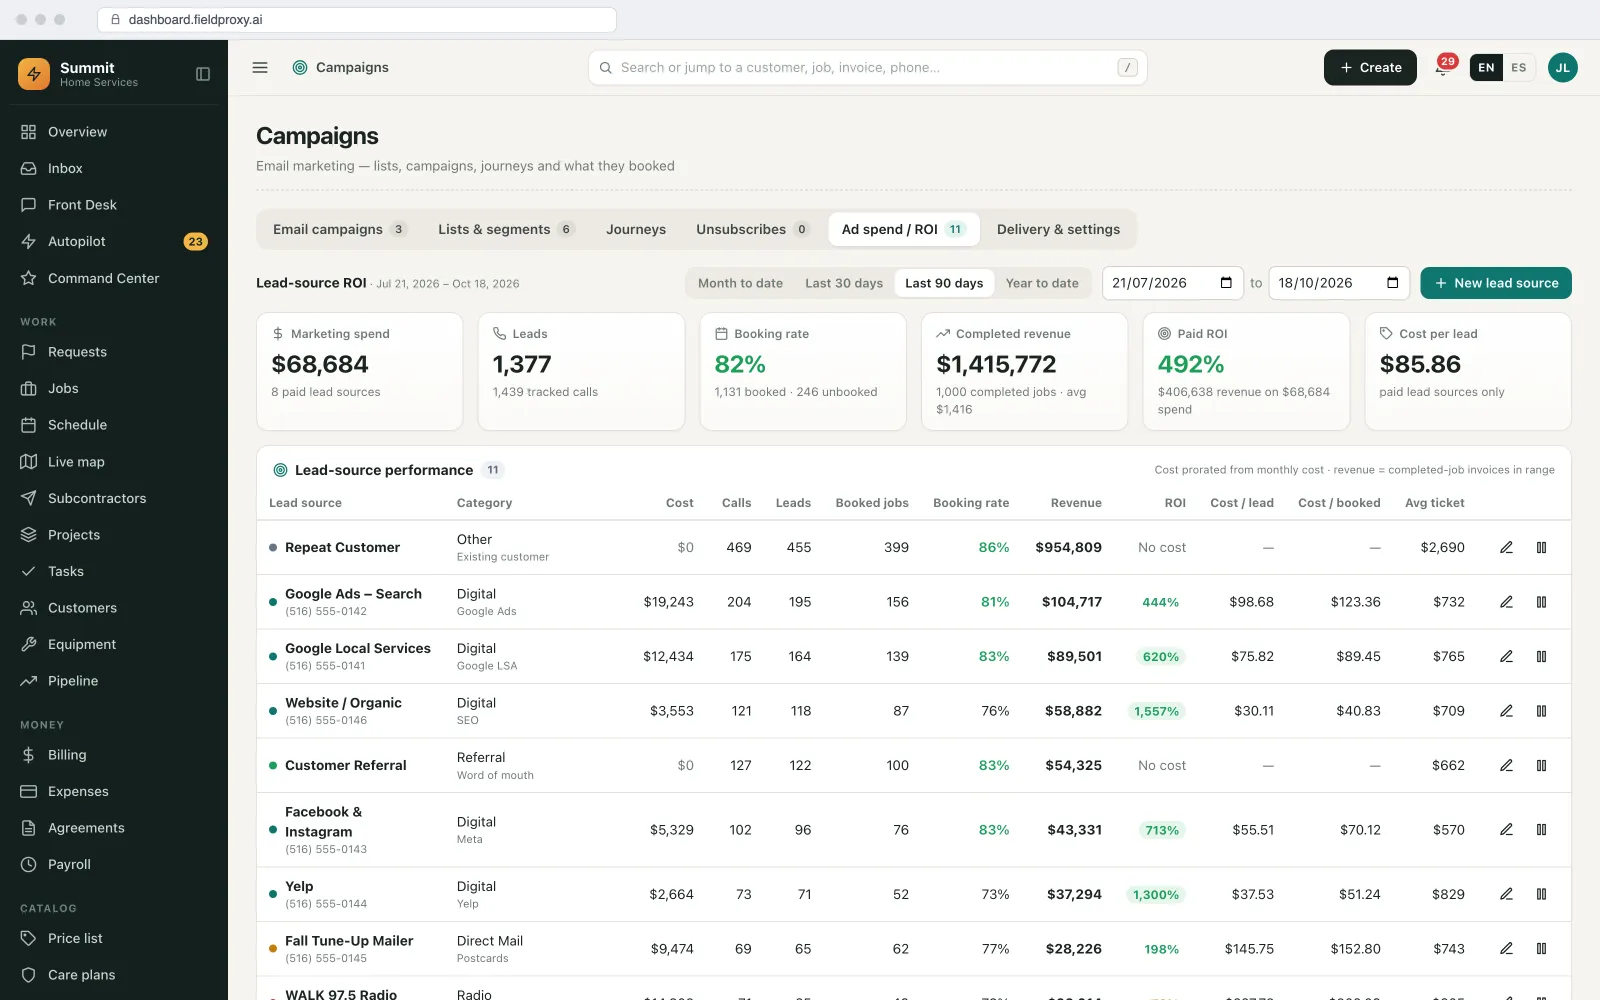The height and width of the screenshot is (1000, 1600).
Task: Click the Summit lightning logo
Action: coord(34,74)
